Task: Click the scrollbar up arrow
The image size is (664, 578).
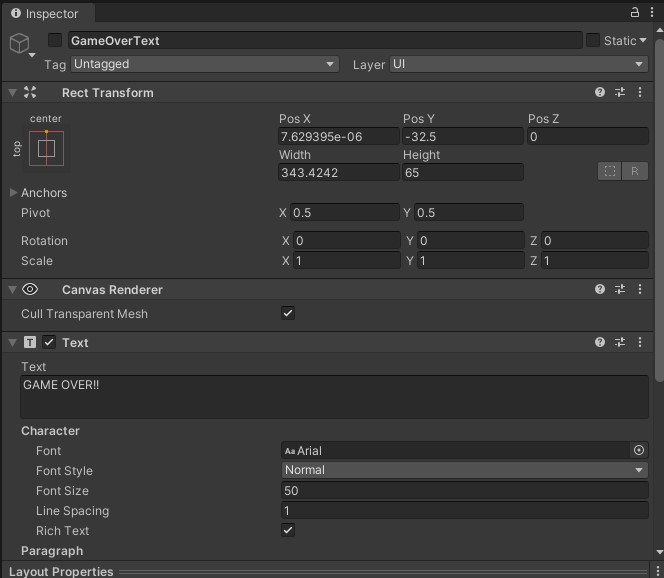Action: click(x=659, y=30)
